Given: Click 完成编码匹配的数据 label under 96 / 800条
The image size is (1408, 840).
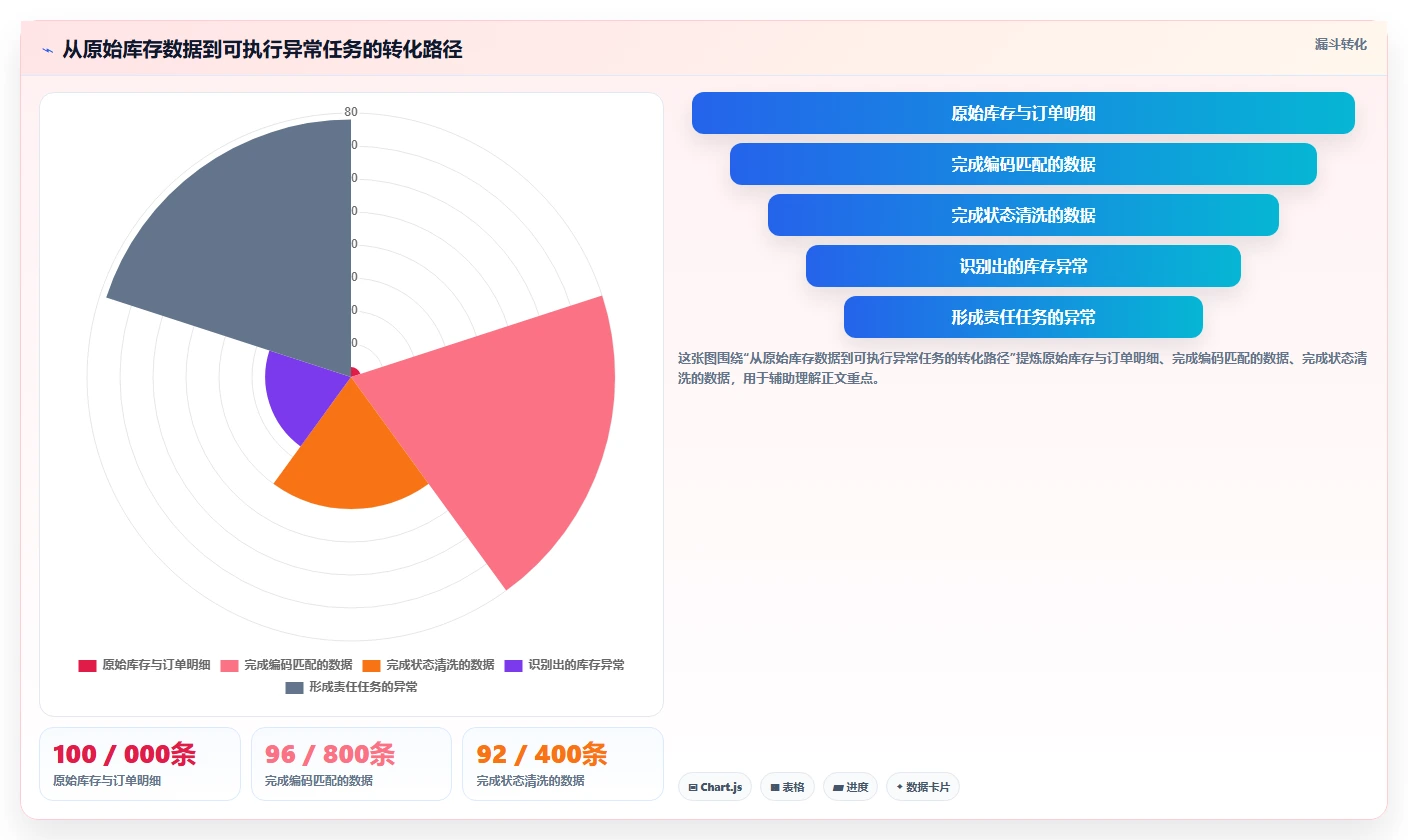Looking at the screenshot, I should click(319, 781).
